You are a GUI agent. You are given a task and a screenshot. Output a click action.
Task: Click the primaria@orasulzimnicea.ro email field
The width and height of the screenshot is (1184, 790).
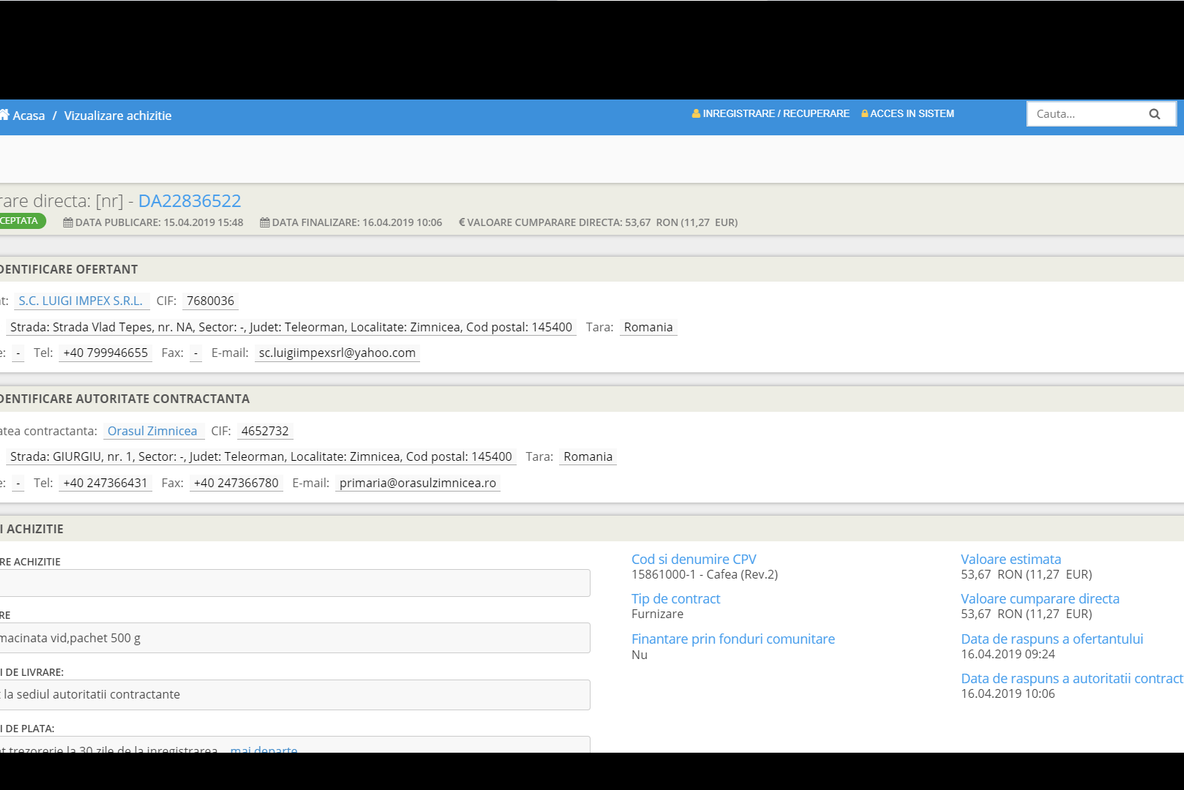coord(418,483)
